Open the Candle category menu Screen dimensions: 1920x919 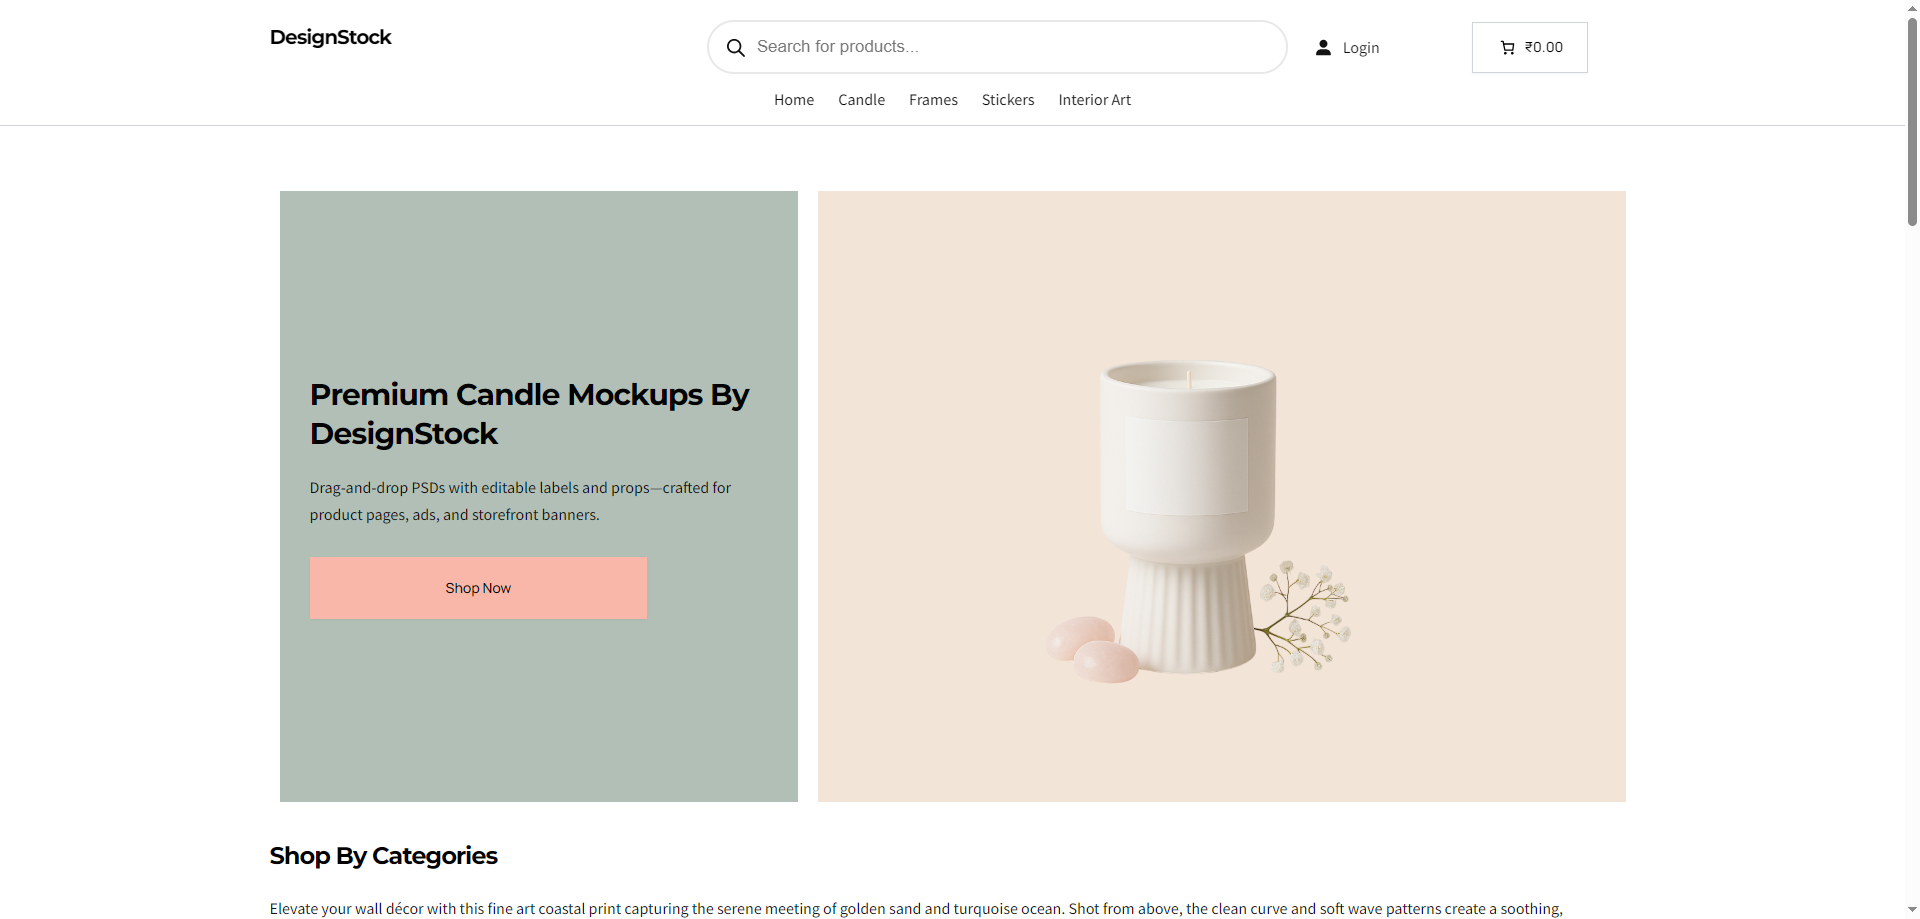(861, 100)
